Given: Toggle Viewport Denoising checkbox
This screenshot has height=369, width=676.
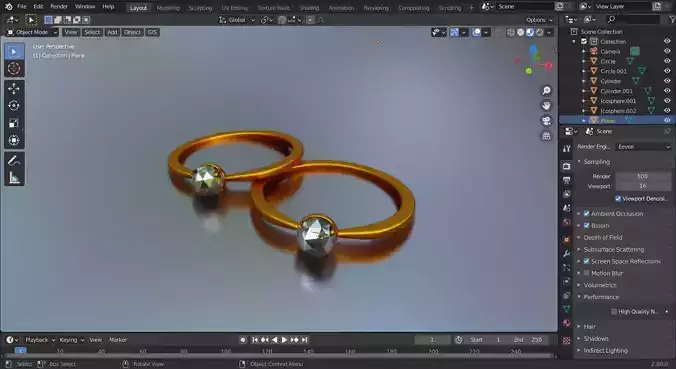Looking at the screenshot, I should tap(618, 198).
